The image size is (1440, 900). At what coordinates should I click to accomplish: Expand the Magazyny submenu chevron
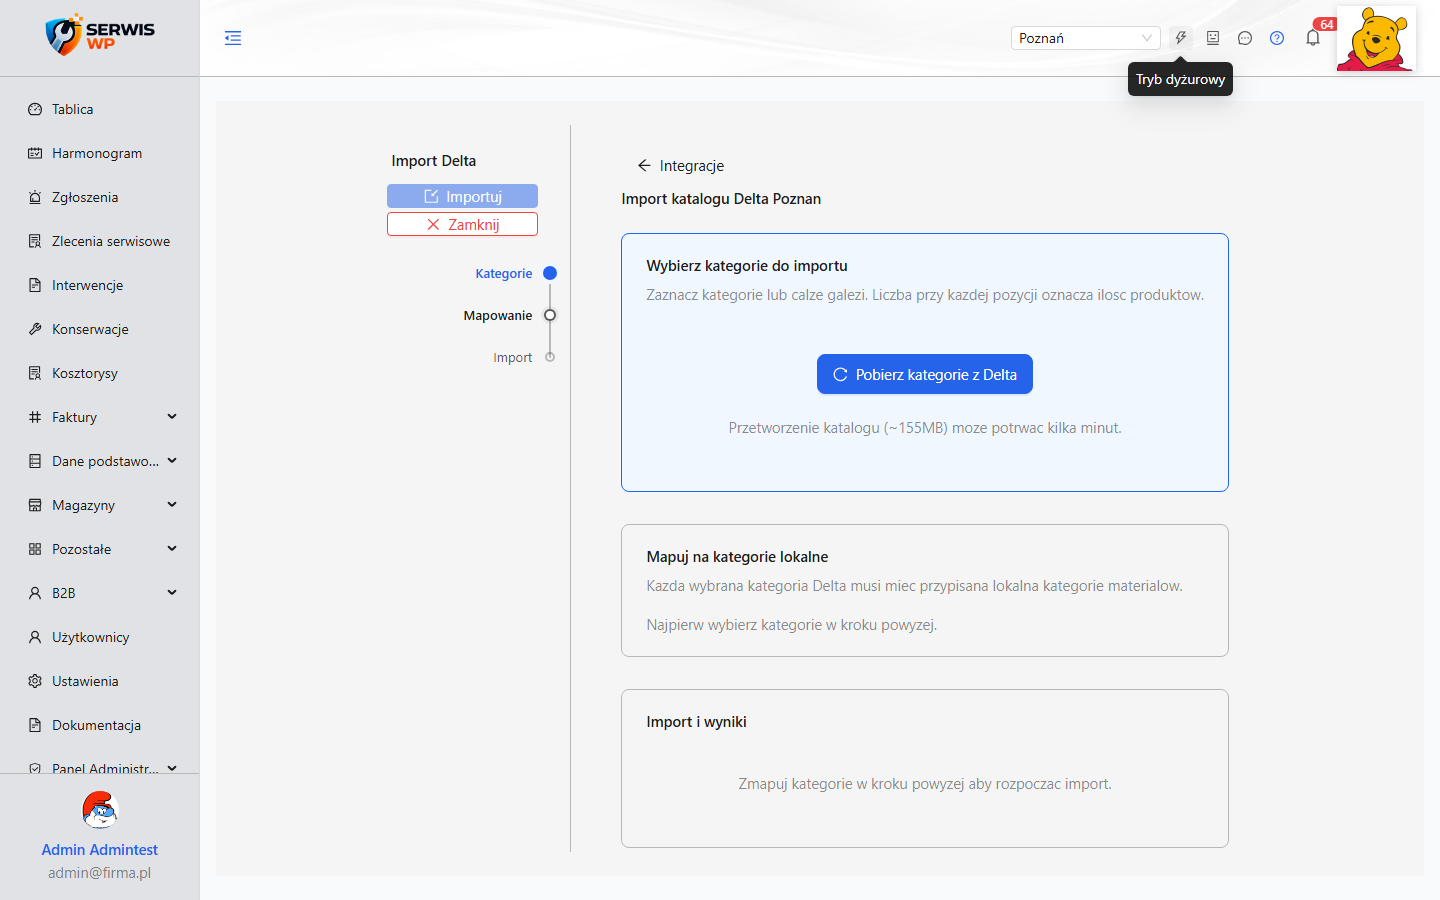tap(172, 505)
